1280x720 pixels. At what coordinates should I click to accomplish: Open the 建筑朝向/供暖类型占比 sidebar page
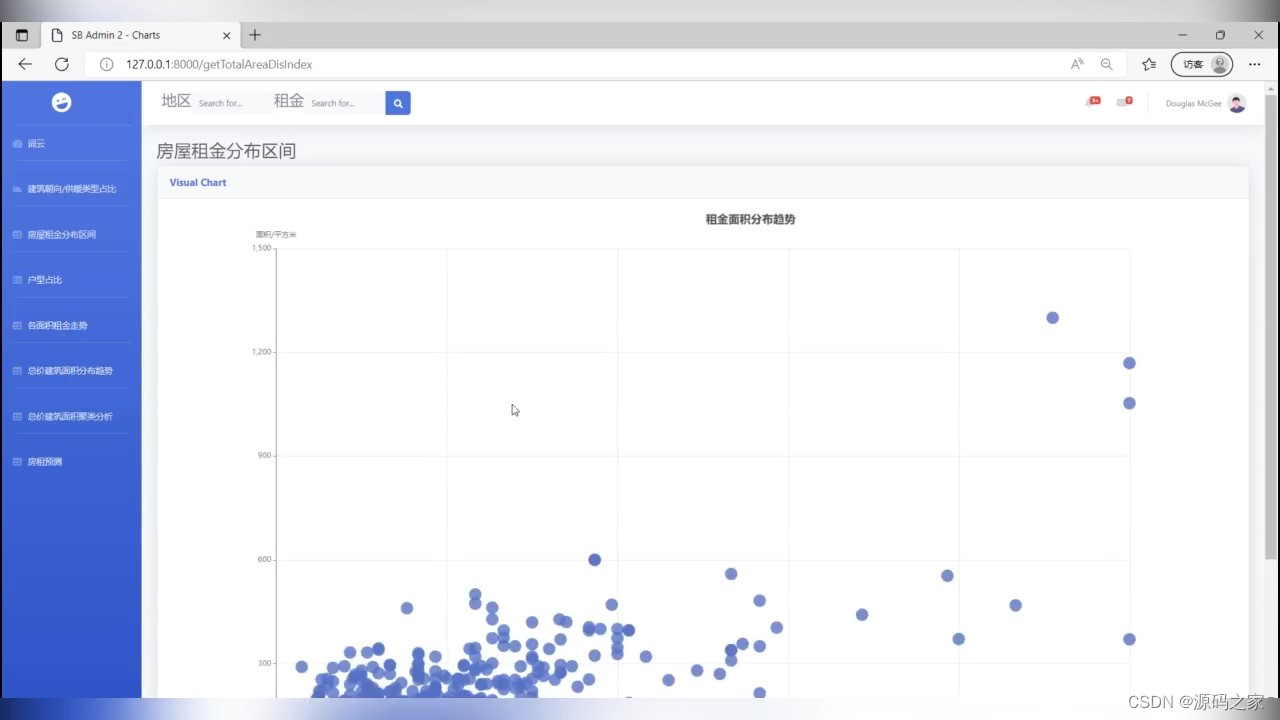point(71,189)
